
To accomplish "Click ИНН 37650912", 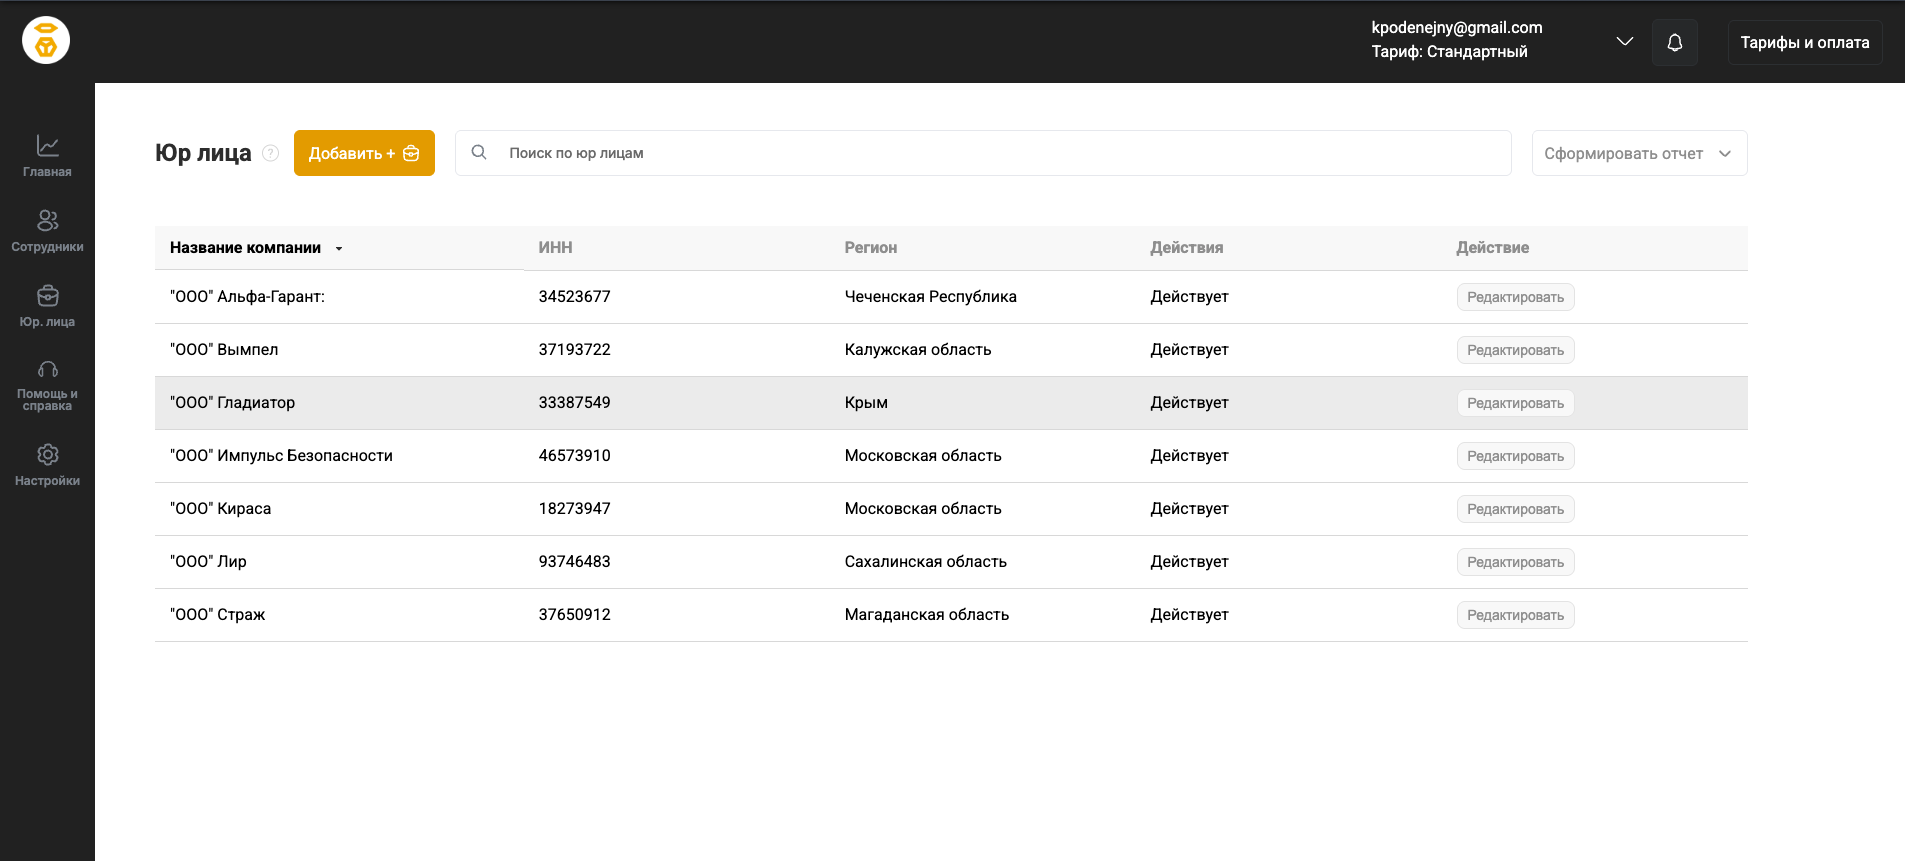I will pos(574,615).
